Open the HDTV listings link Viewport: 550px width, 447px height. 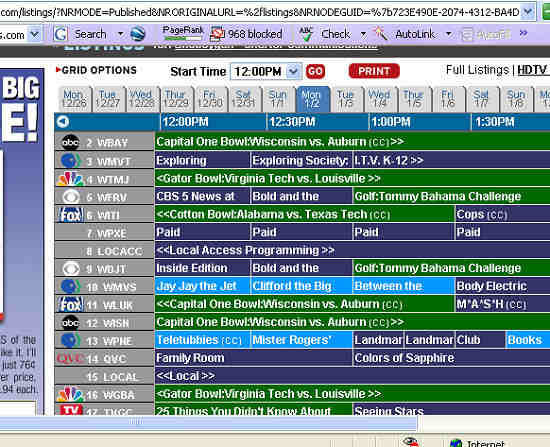(532, 70)
